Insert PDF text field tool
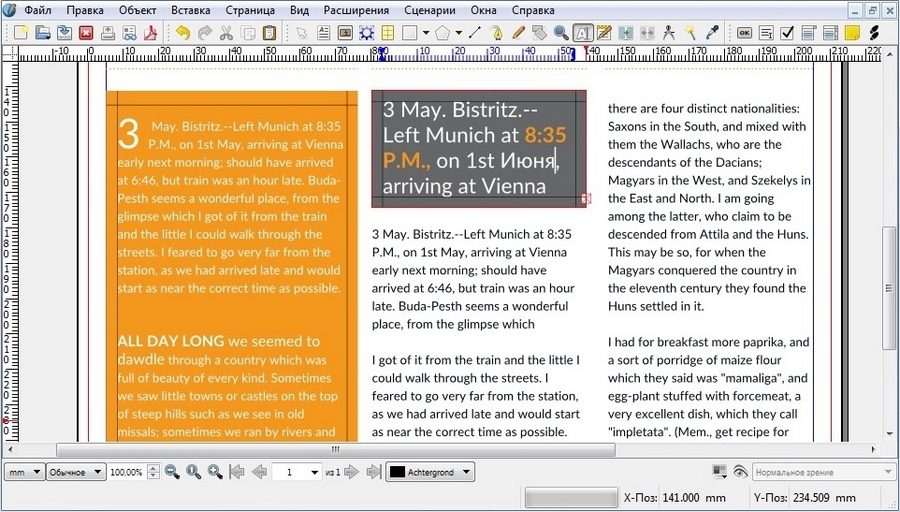Screen dimensions: 900x512 (766, 33)
